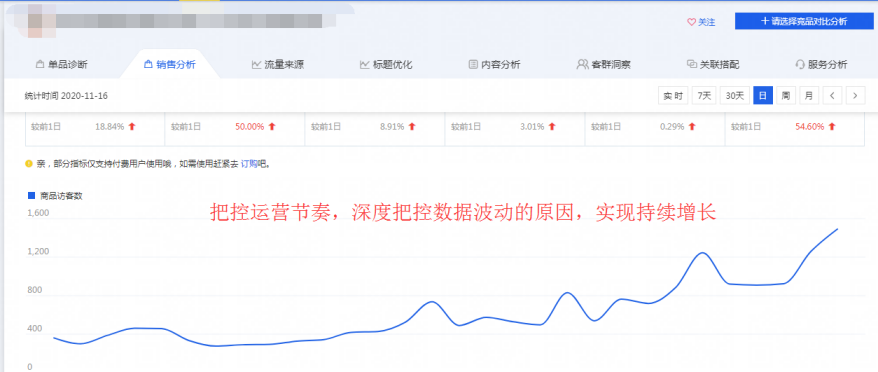Go to next date with right chevron
878x372 pixels.
[855, 96]
